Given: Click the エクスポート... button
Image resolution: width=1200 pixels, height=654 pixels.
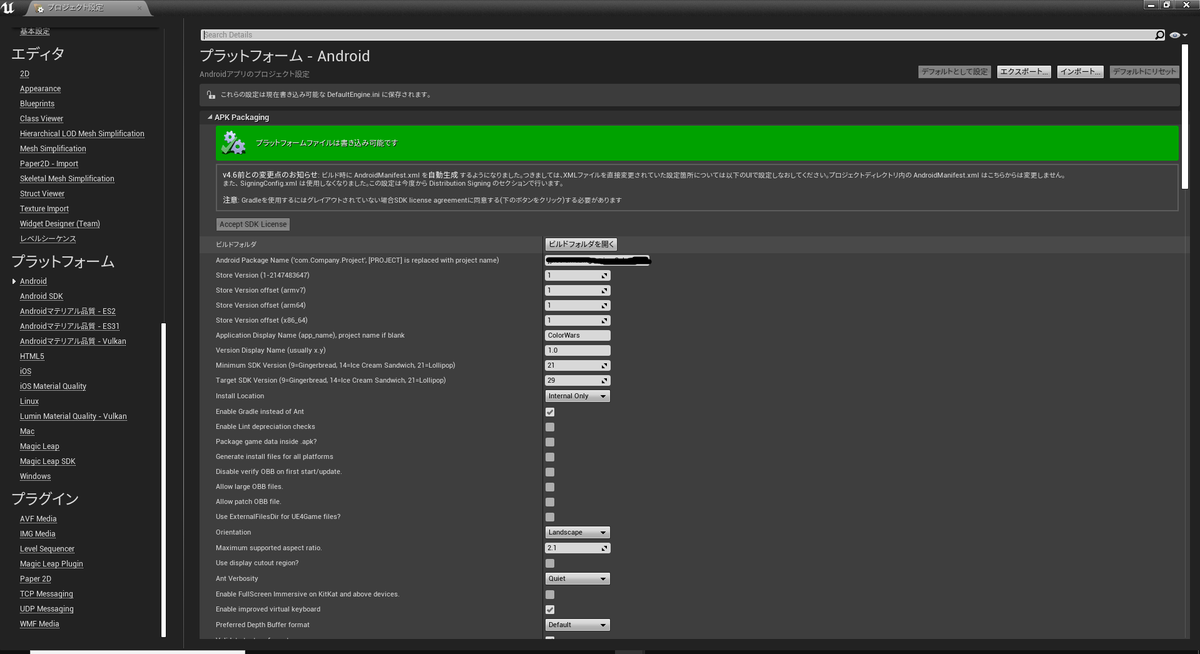Looking at the screenshot, I should pyautogui.click(x=1023, y=72).
